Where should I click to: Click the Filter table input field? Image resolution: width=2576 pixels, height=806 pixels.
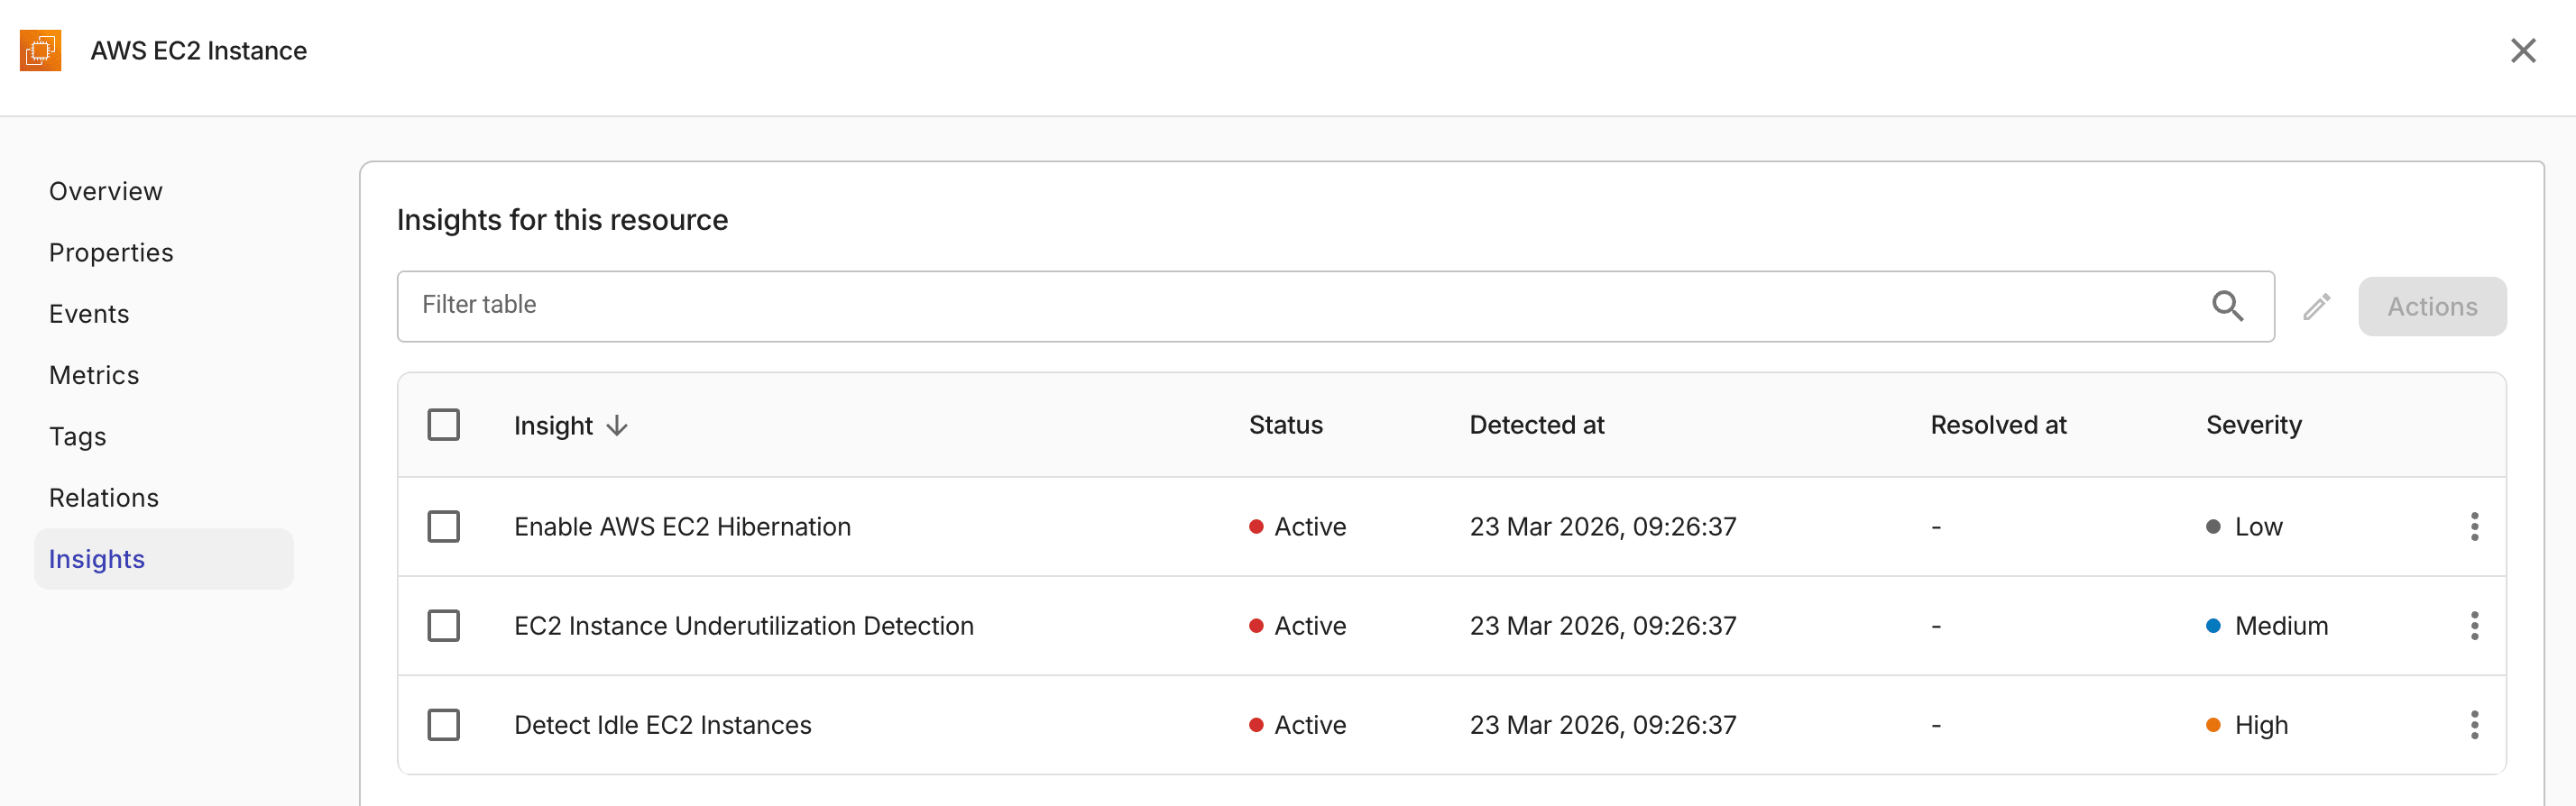coord(1335,306)
